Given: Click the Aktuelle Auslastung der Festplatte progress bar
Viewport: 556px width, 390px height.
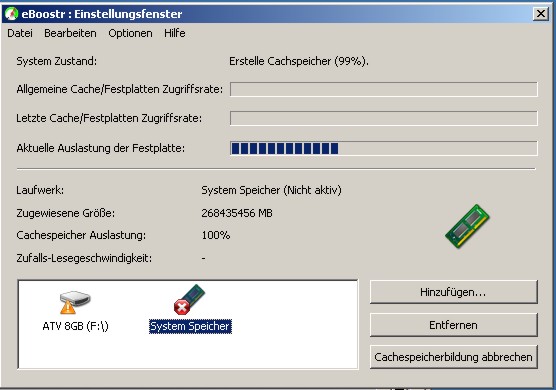Looking at the screenshot, I should 384,148.
